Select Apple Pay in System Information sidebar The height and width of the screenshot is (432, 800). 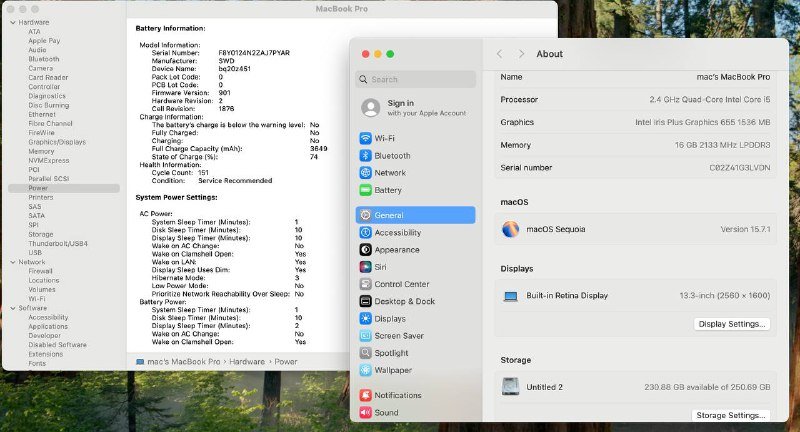[44, 41]
